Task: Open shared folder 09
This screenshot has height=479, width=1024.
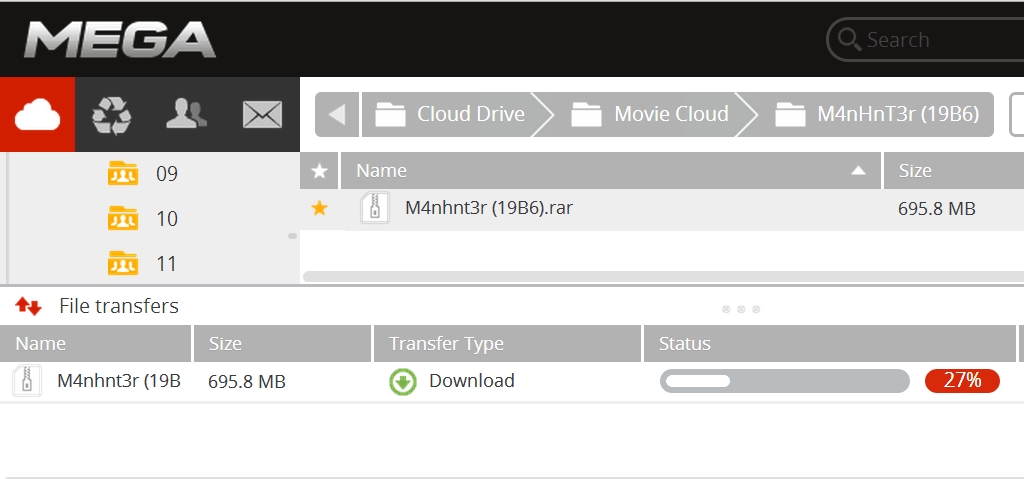Action: point(167,174)
